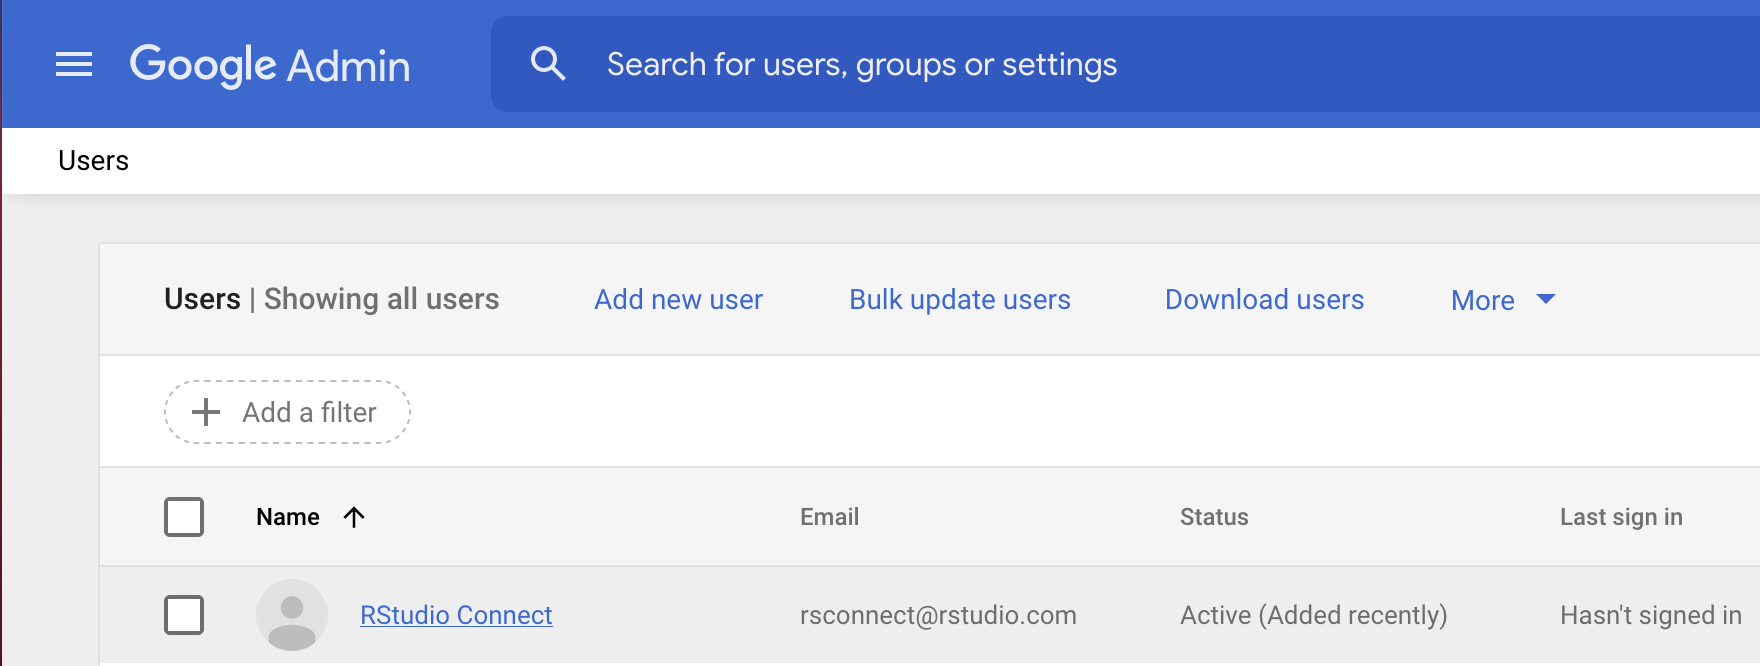Click Download users
The width and height of the screenshot is (1760, 666).
pyautogui.click(x=1264, y=300)
